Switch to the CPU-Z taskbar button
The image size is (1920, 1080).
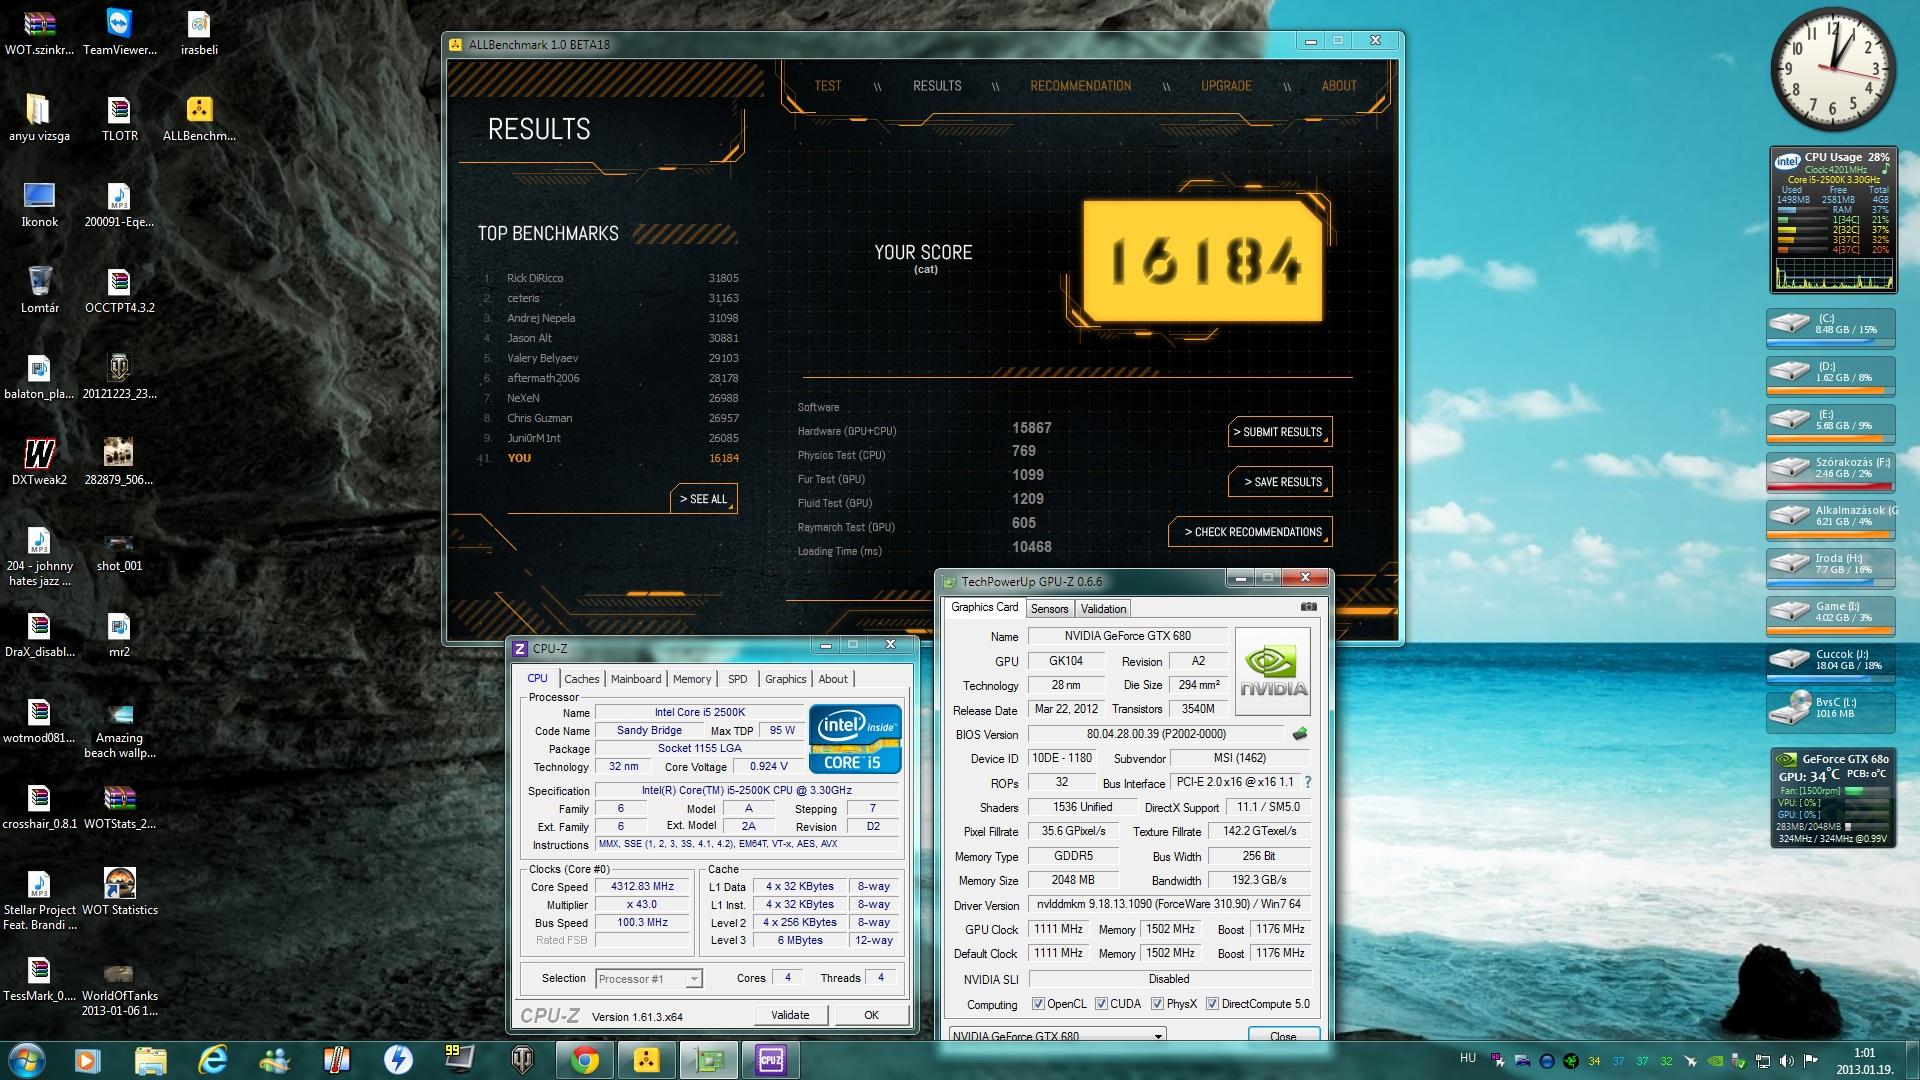(x=770, y=1060)
